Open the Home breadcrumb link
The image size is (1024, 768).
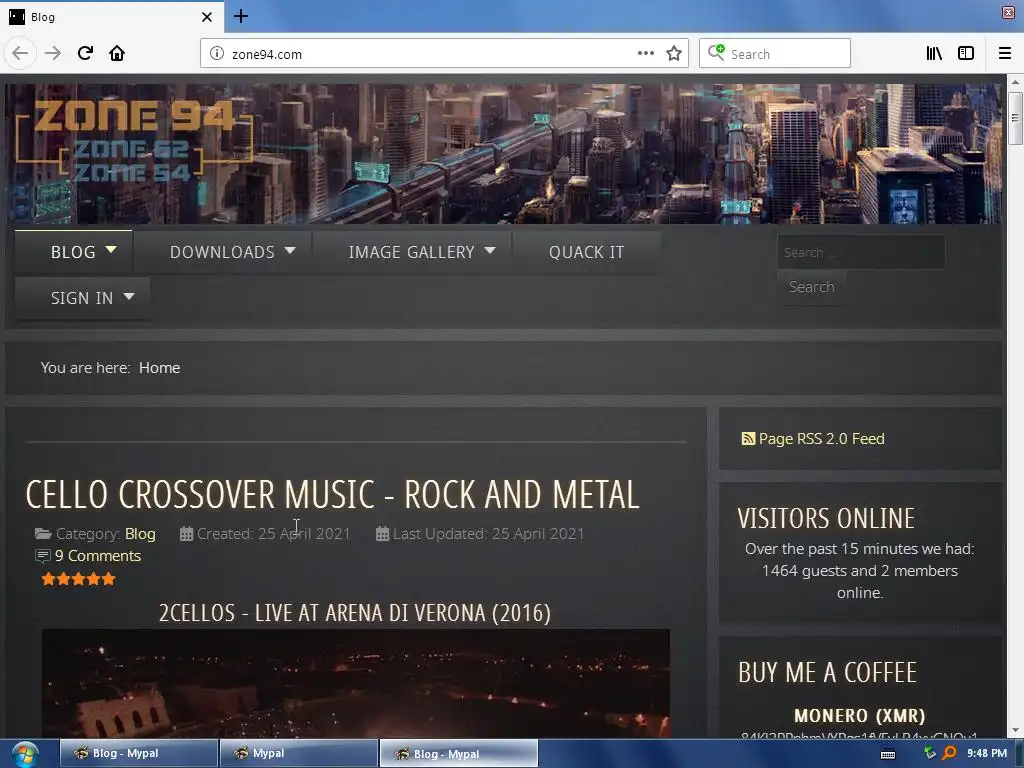[159, 368]
